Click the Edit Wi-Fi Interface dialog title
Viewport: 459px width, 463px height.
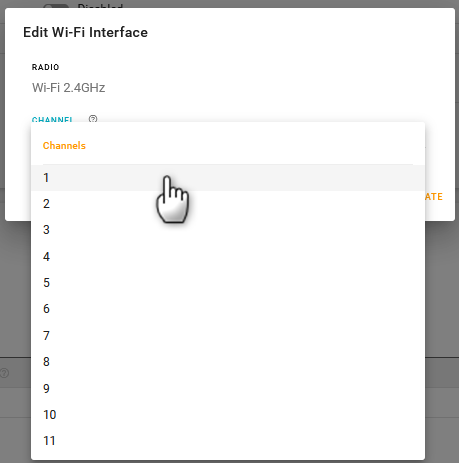[x=85, y=32]
